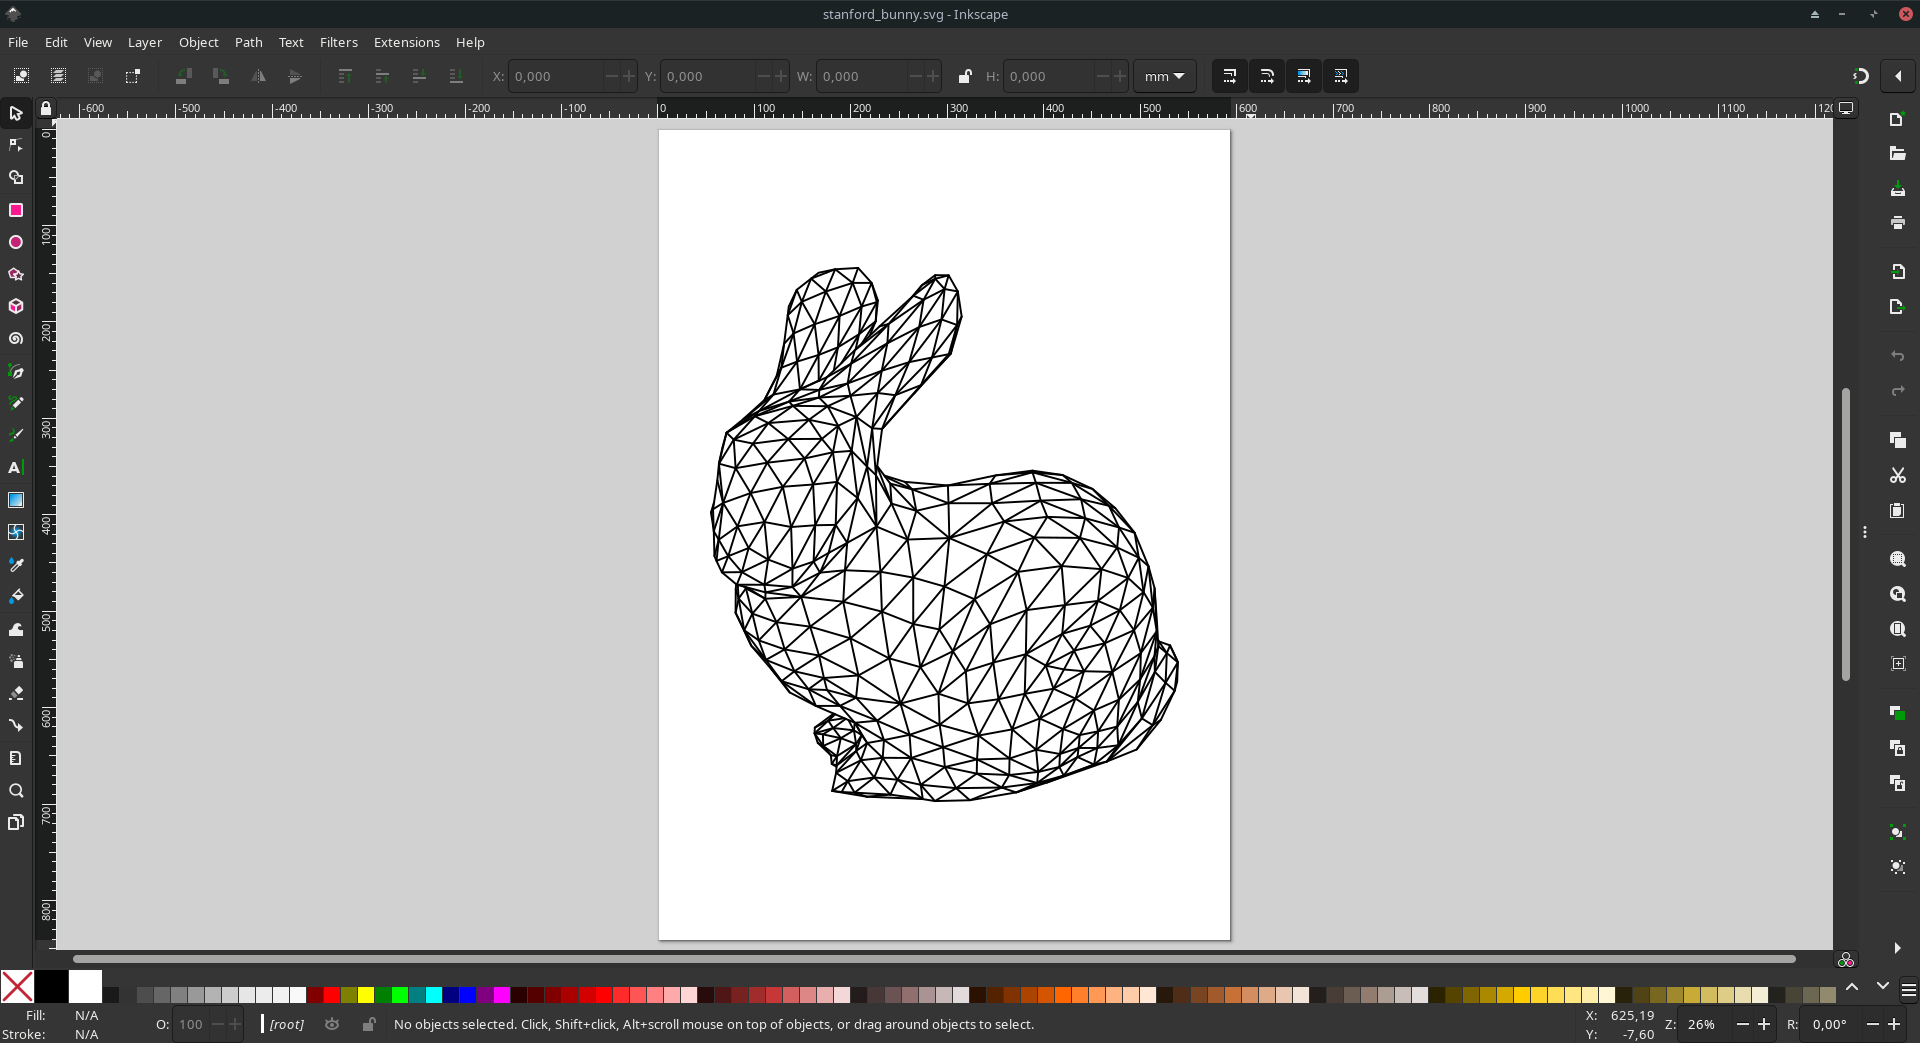Image resolution: width=1920 pixels, height=1043 pixels.
Task: Select the Spiral tool
Action: (x=16, y=339)
